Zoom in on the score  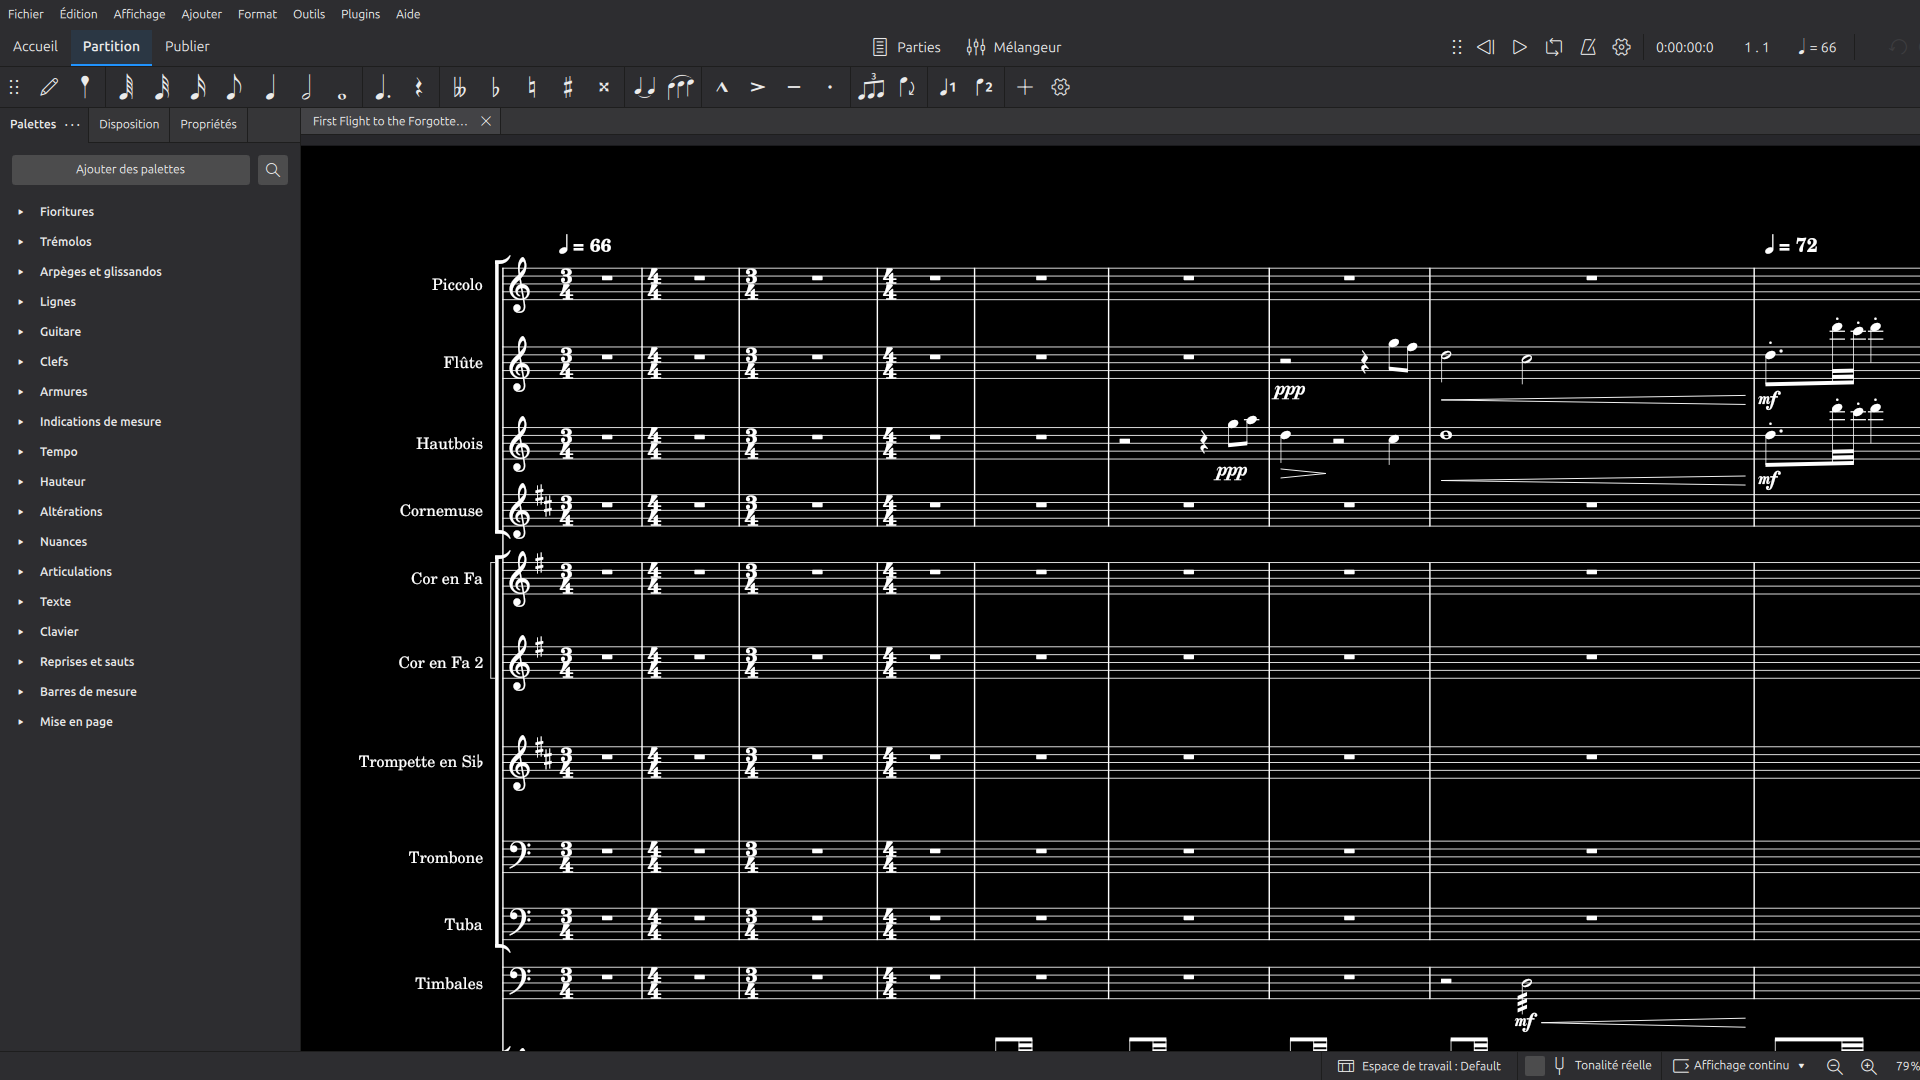tap(1868, 1066)
